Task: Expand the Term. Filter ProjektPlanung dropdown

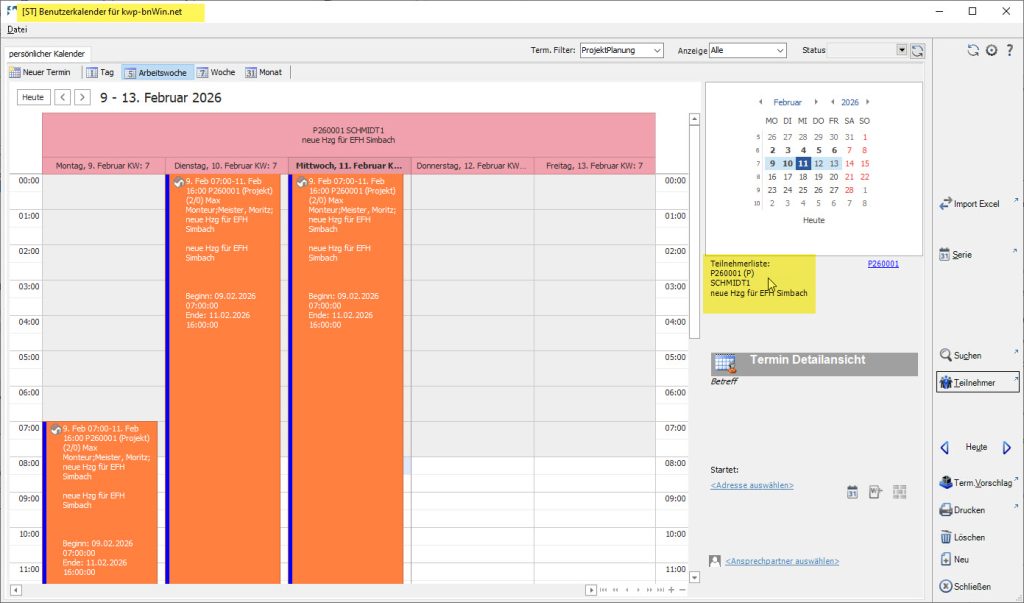Action: (x=656, y=50)
